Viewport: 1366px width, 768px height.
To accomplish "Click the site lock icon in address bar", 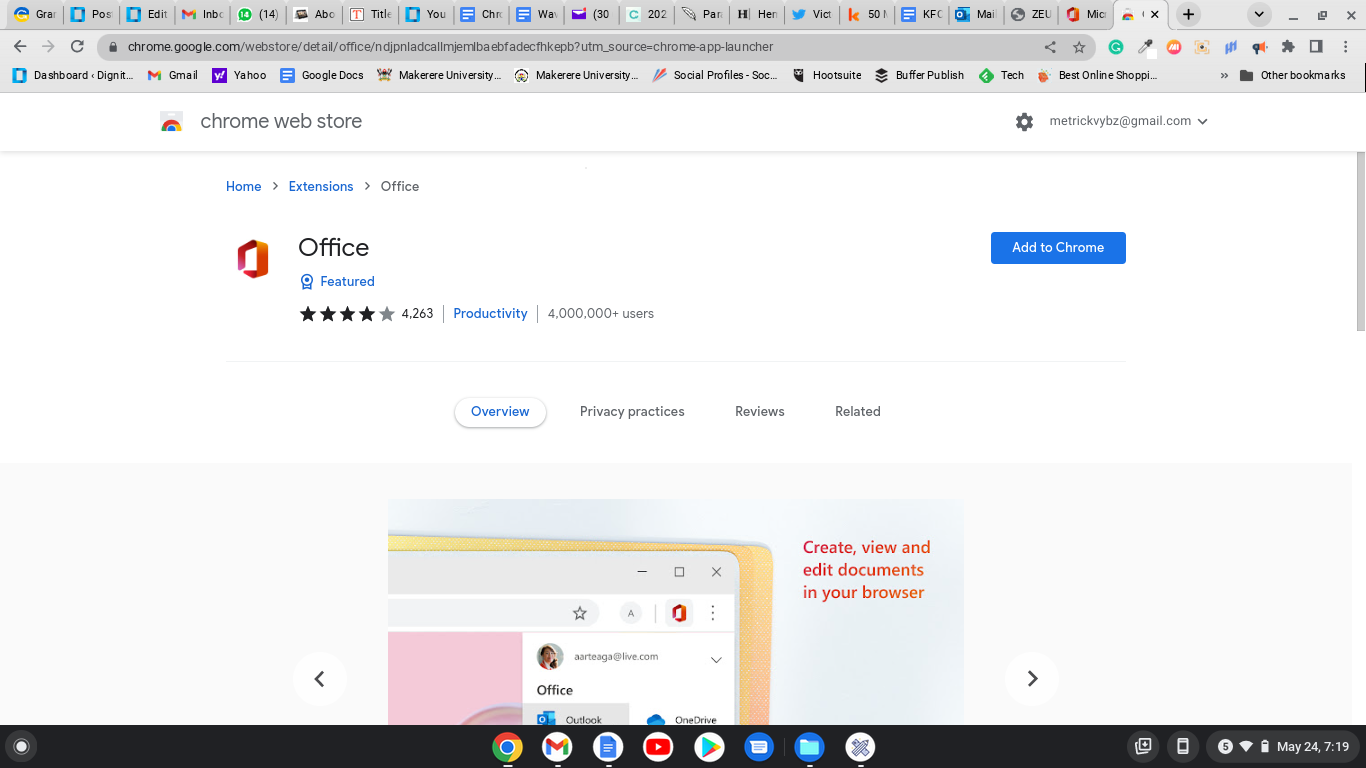I will [113, 47].
